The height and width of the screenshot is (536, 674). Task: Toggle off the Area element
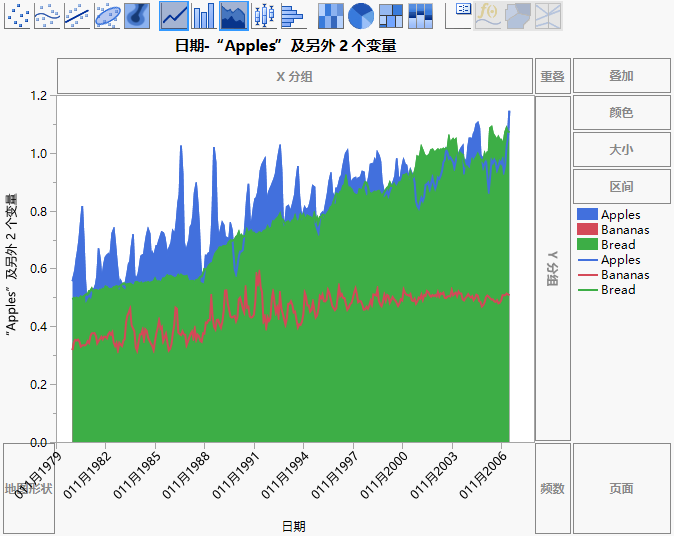point(234,14)
